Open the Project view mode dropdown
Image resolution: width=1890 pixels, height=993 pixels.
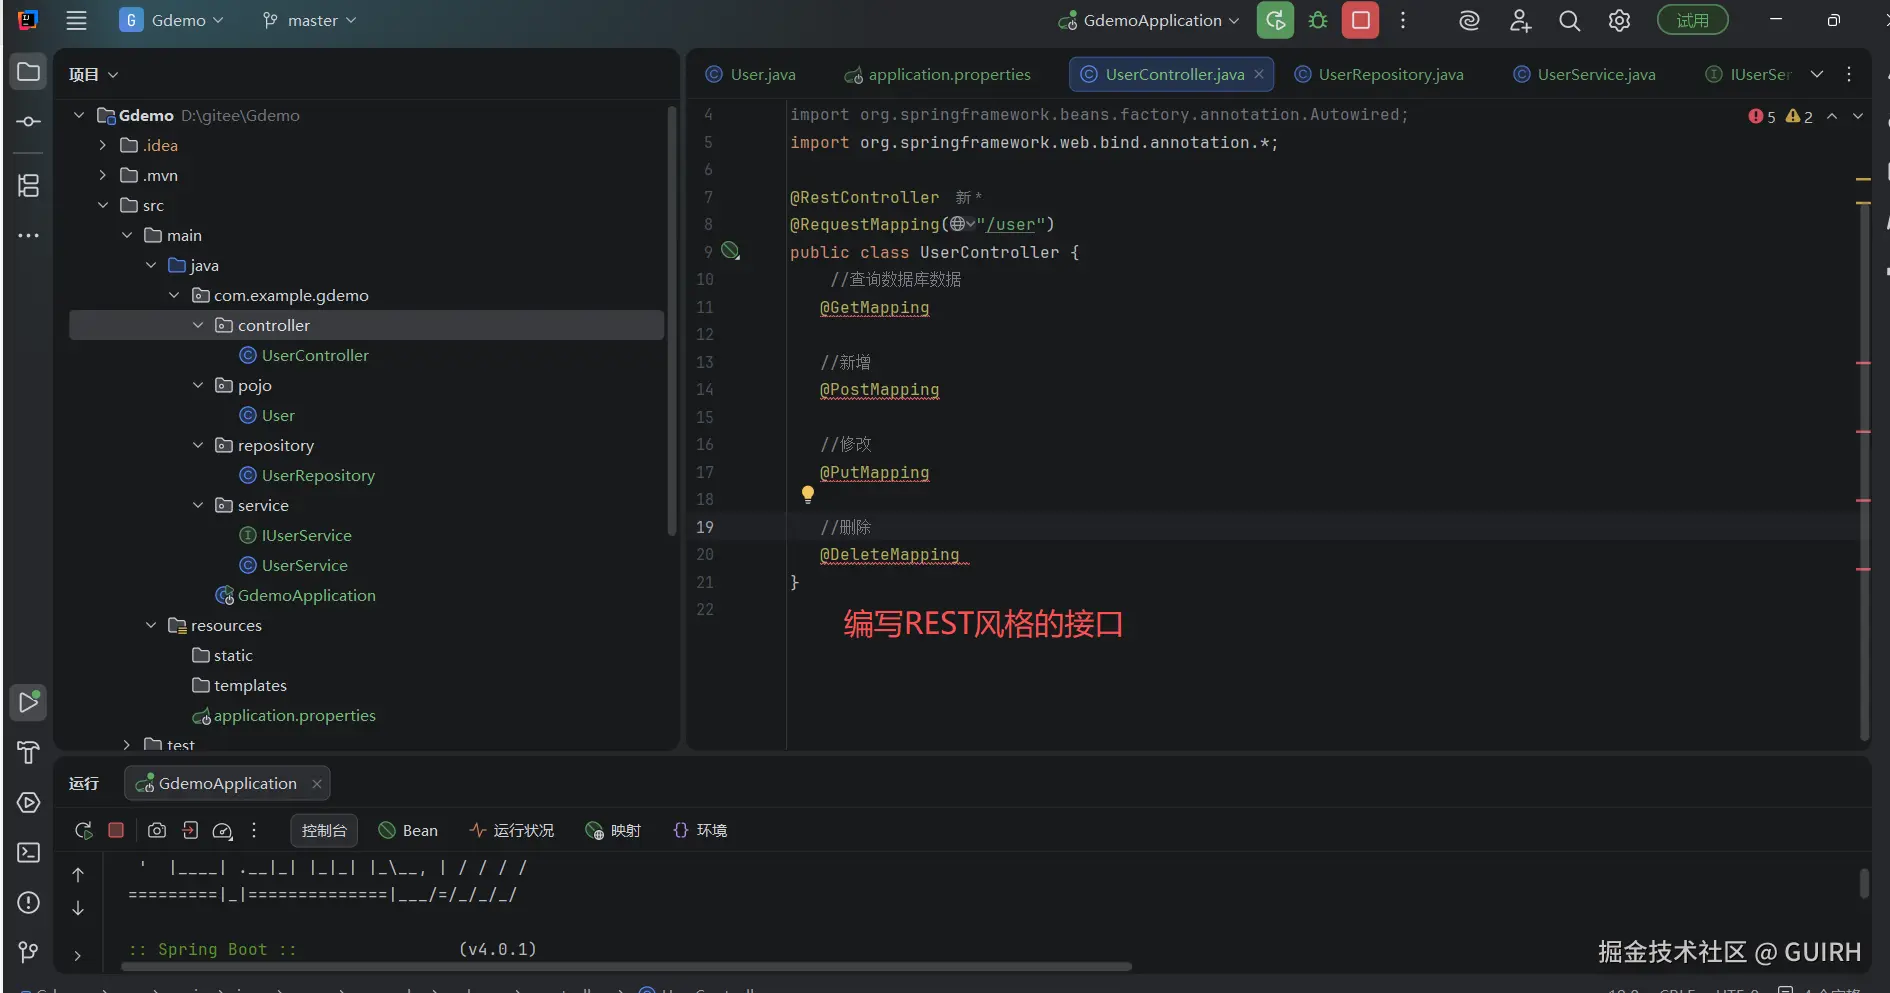coord(93,74)
